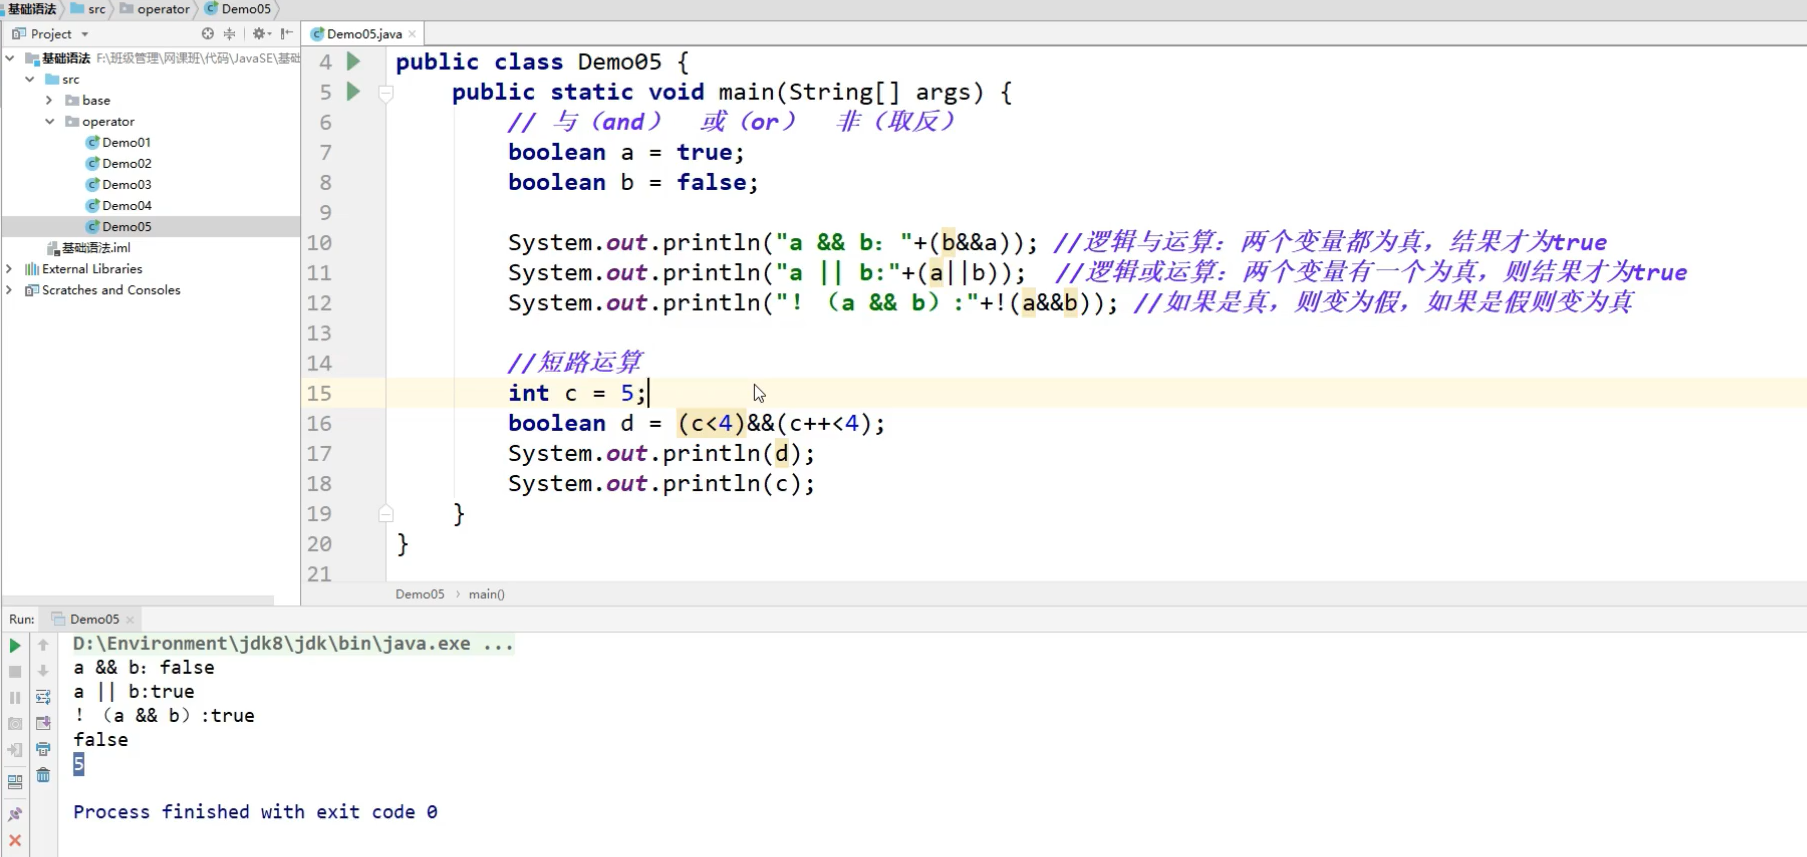Click 'Process finished with exit code 0' text
The image size is (1807, 857).
pos(255,812)
